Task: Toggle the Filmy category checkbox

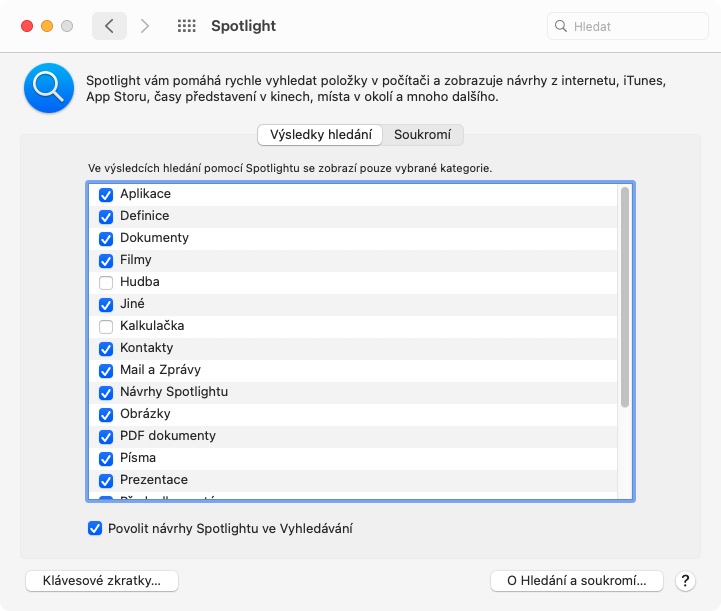Action: click(106, 260)
